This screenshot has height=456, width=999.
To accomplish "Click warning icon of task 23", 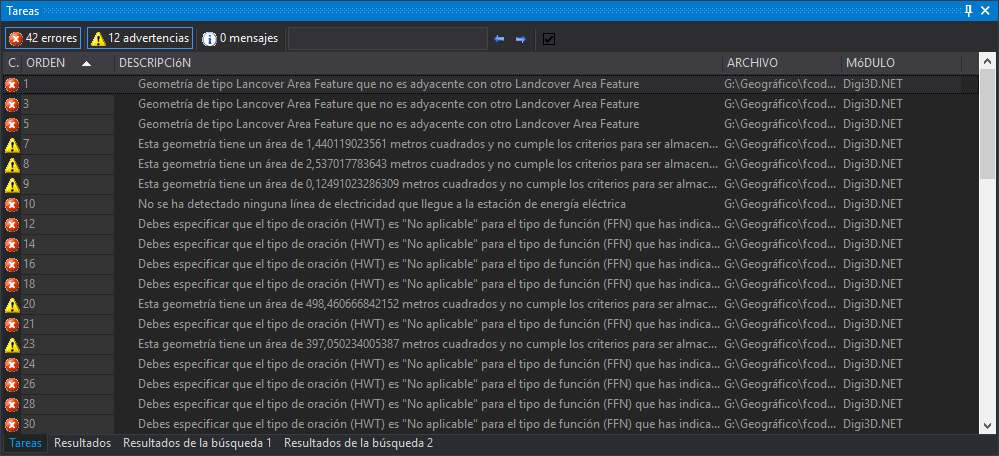I will (x=11, y=345).
